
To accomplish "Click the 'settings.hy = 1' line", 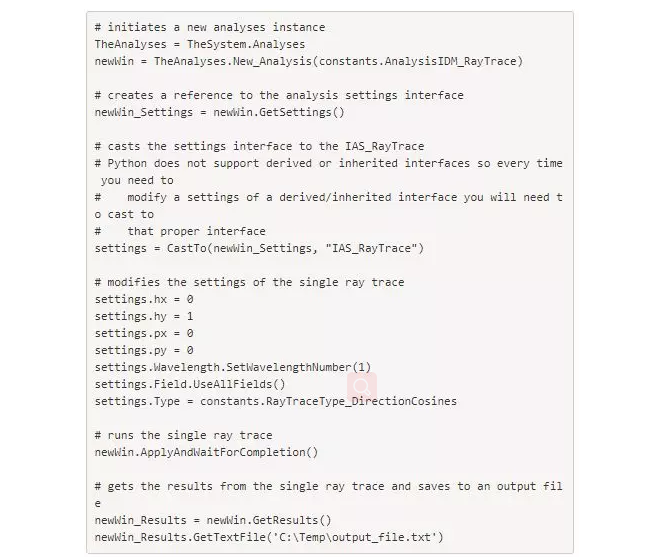I will pyautogui.click(x=144, y=316).
